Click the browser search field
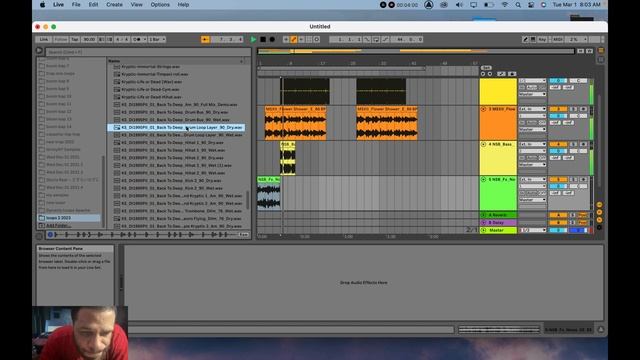 148,52
